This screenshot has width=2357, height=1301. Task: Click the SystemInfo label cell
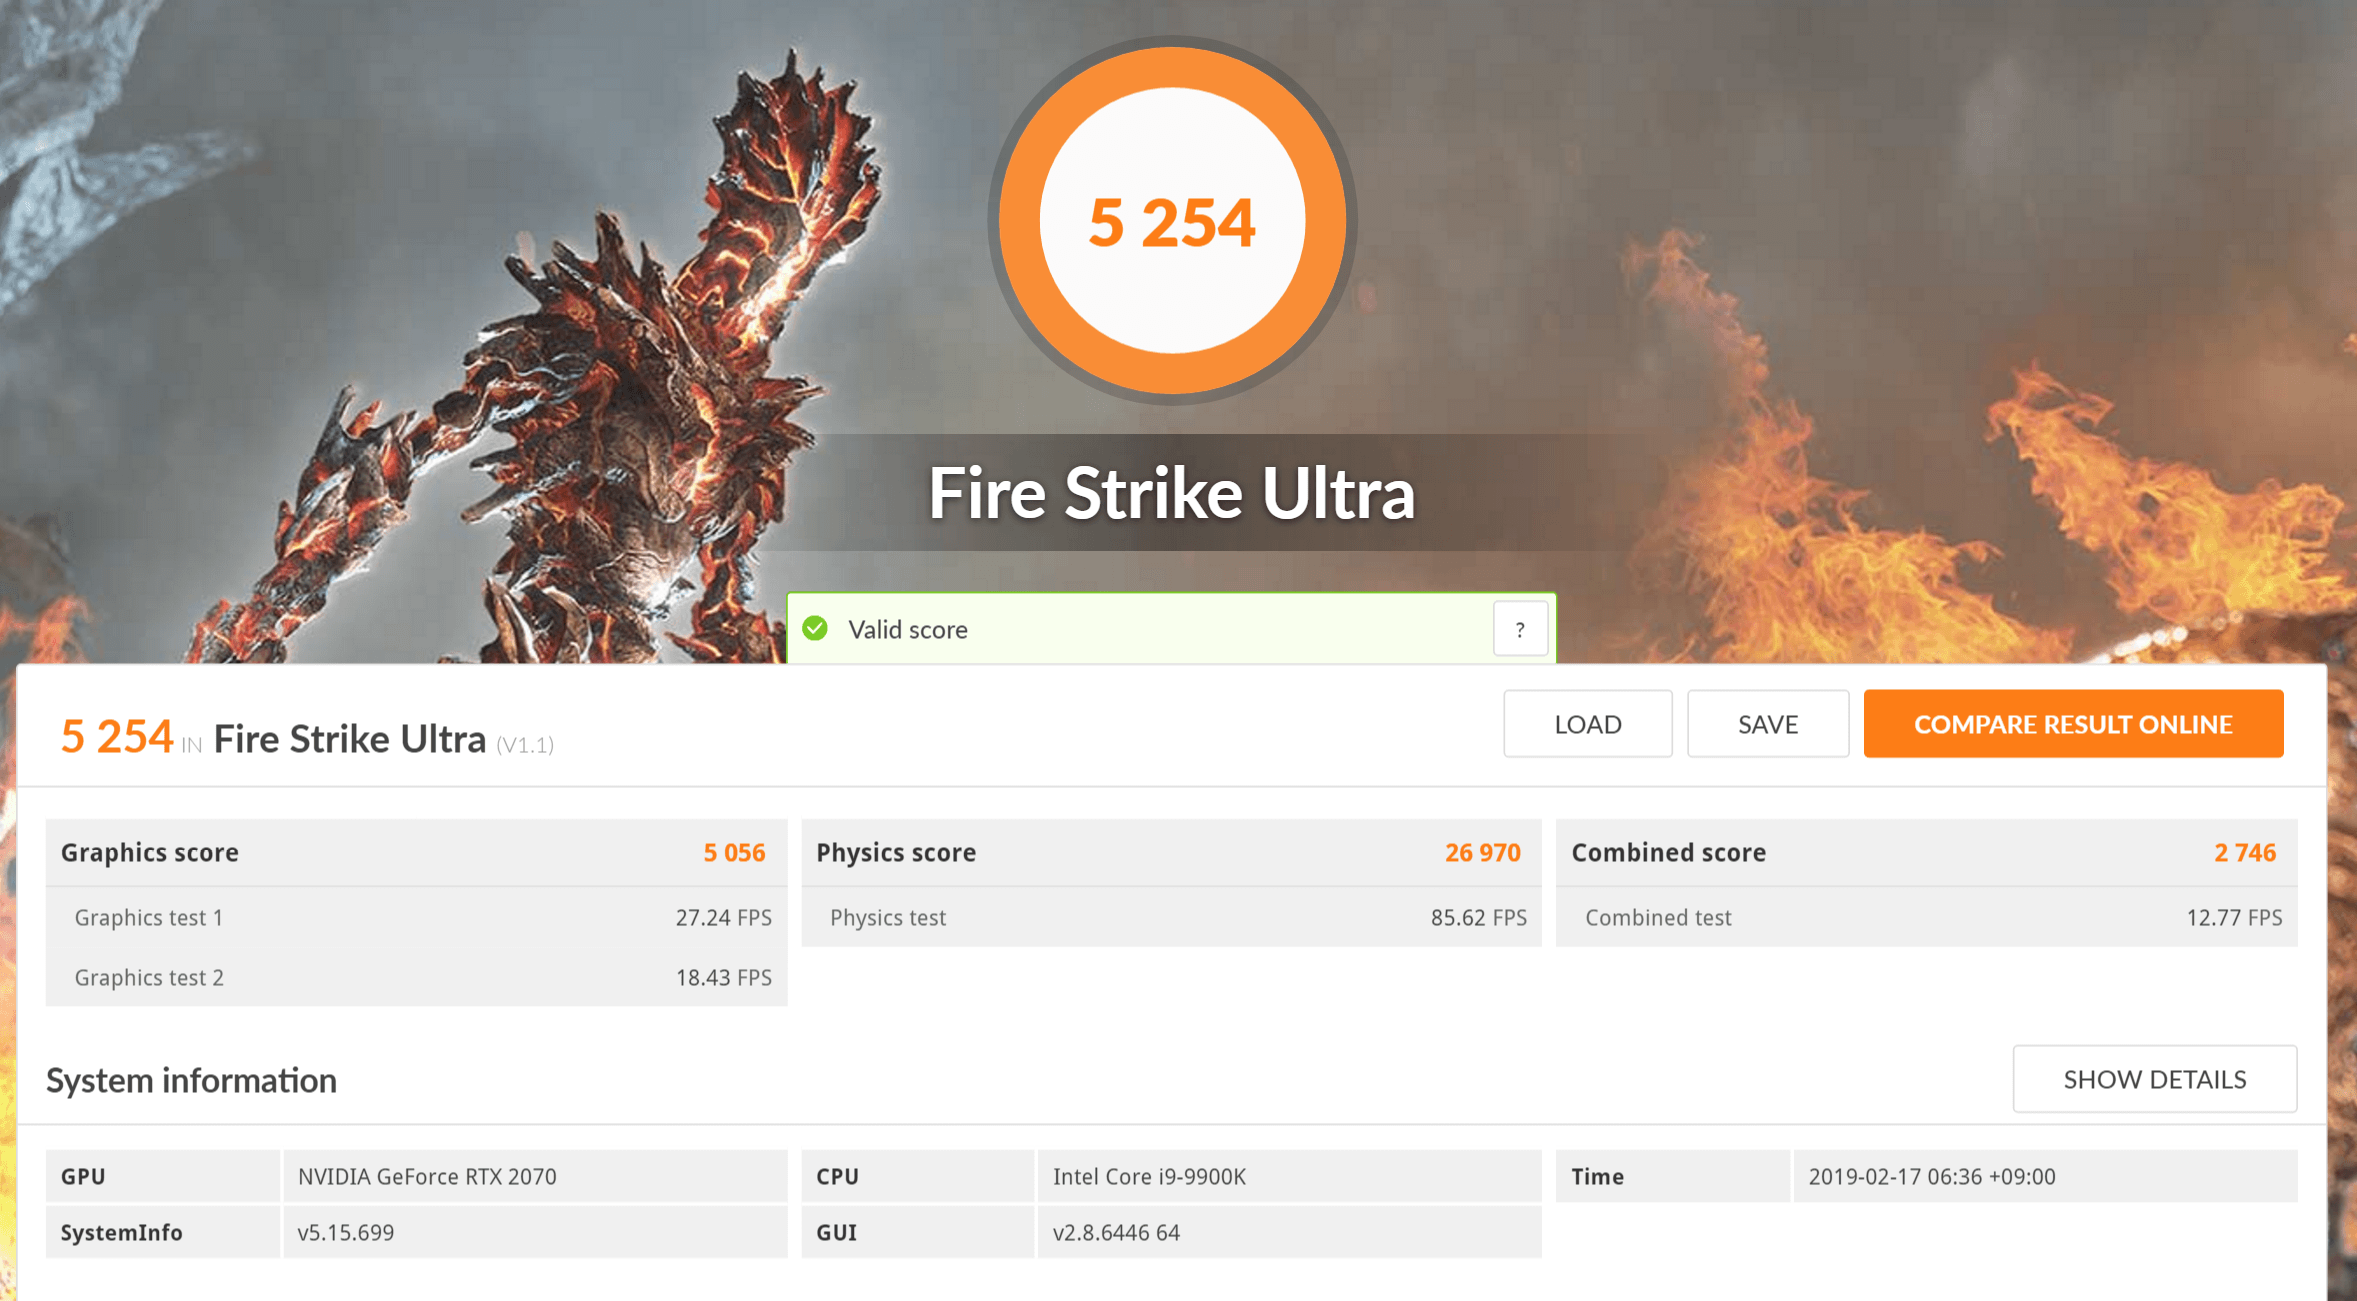point(162,1232)
